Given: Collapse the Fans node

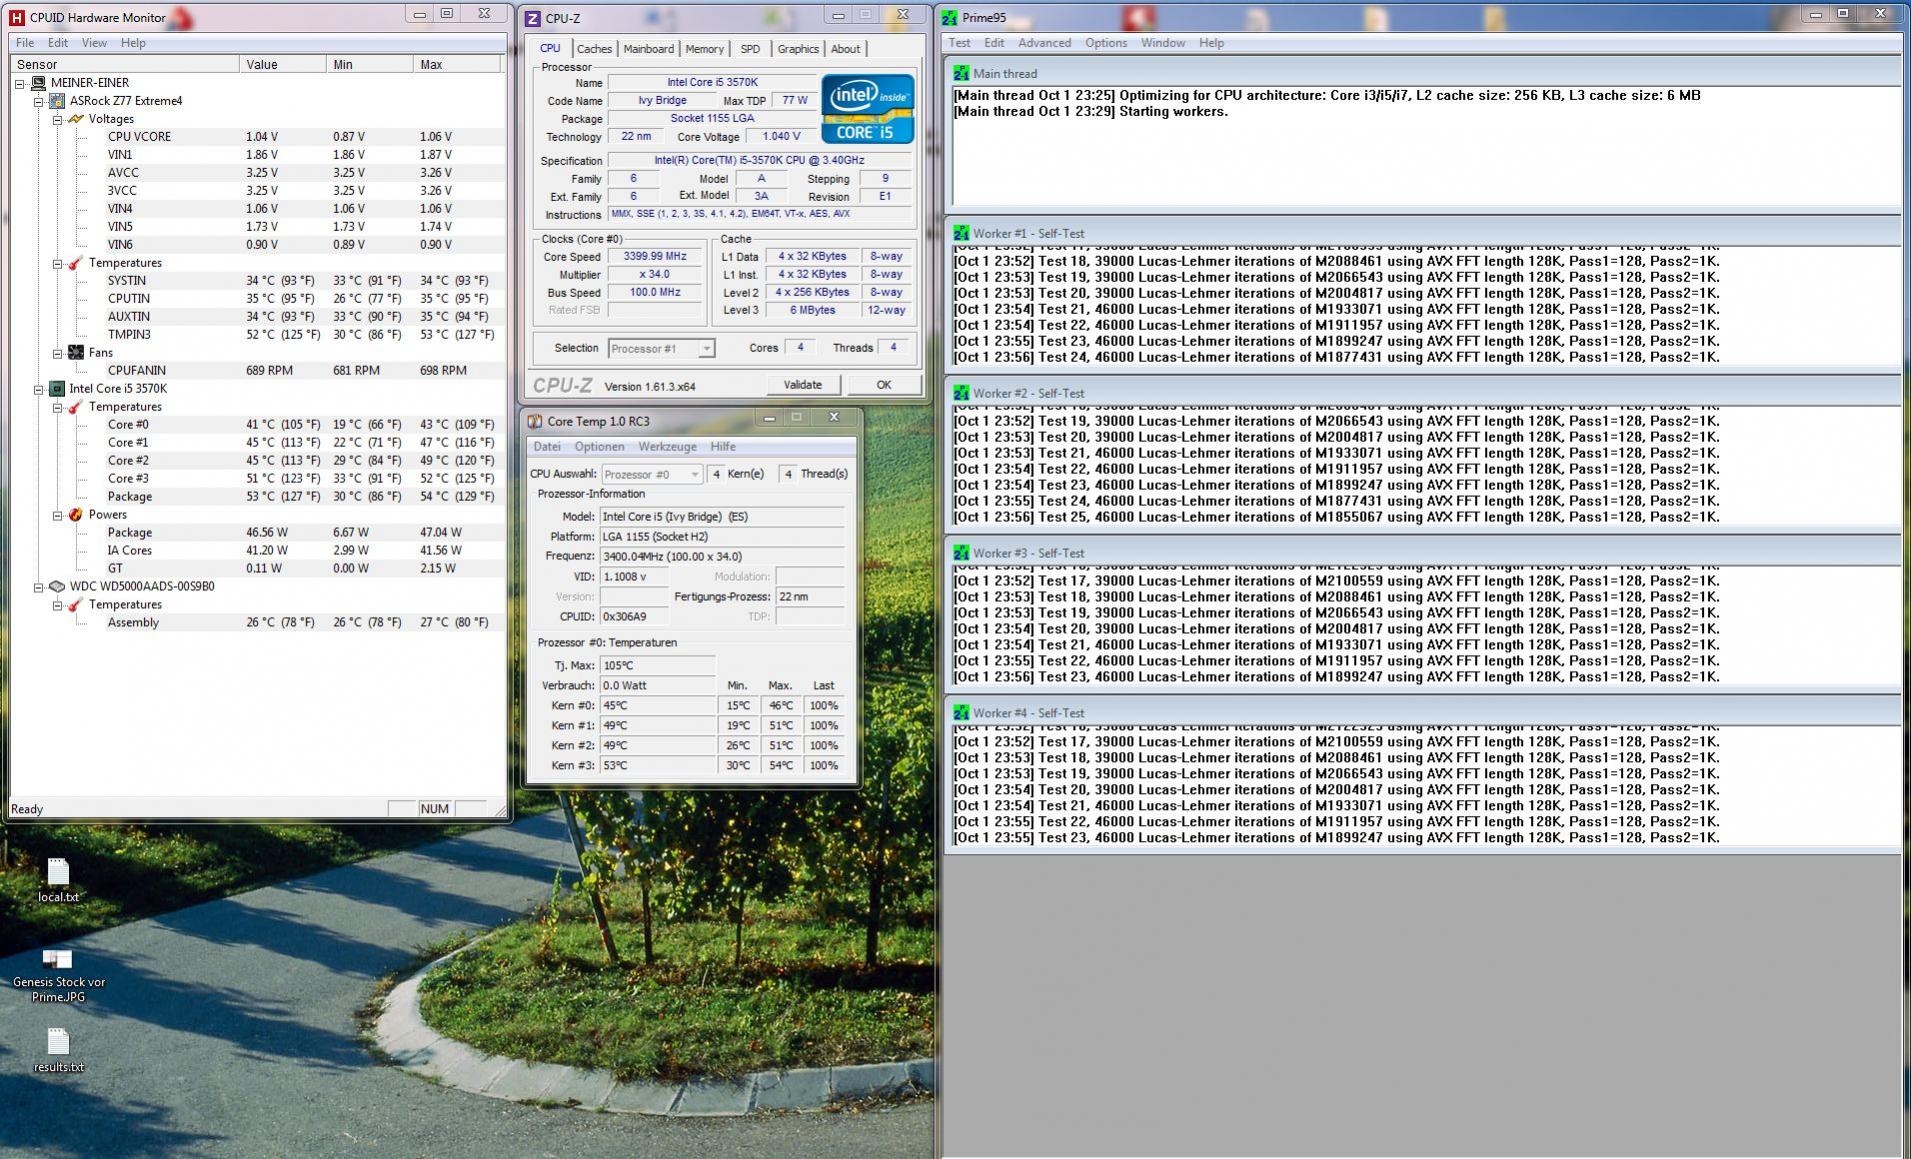Looking at the screenshot, I should pos(58,354).
